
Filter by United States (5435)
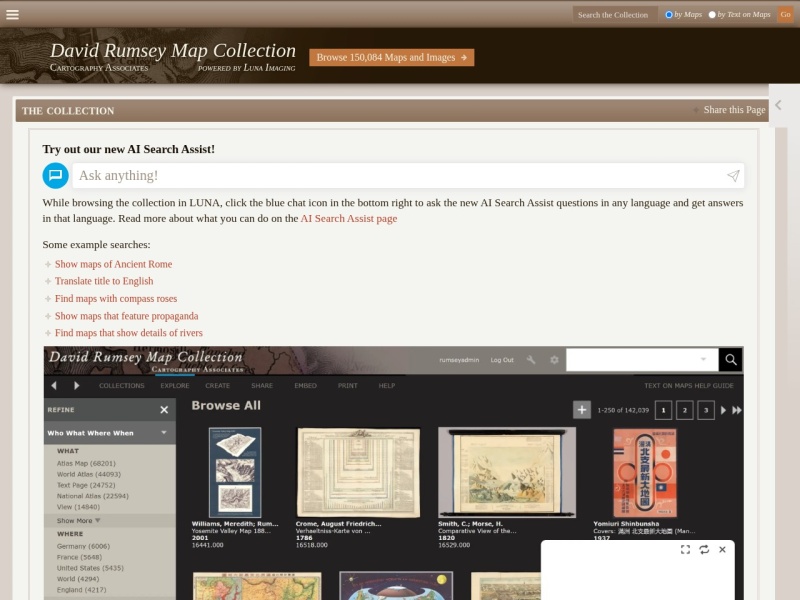pyautogui.click(x=90, y=568)
